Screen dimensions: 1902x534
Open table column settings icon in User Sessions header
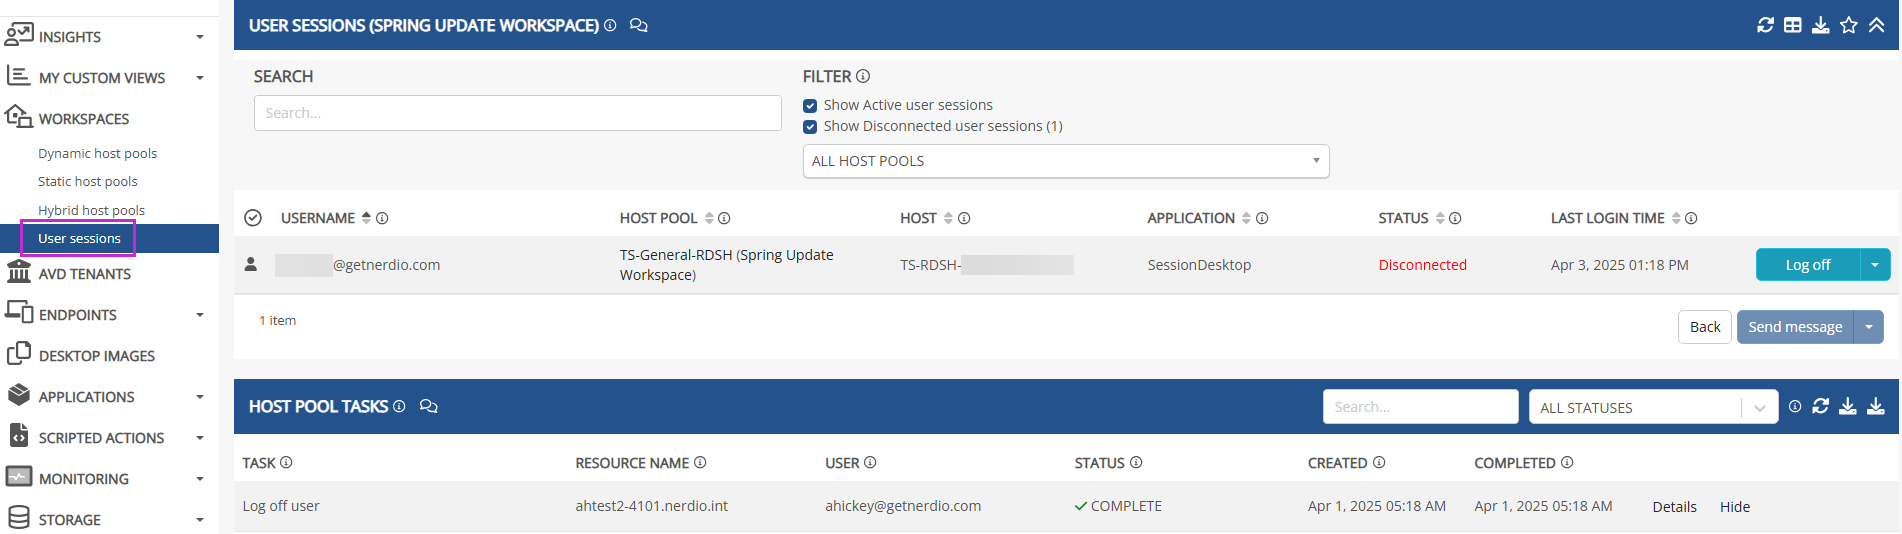tap(1793, 25)
